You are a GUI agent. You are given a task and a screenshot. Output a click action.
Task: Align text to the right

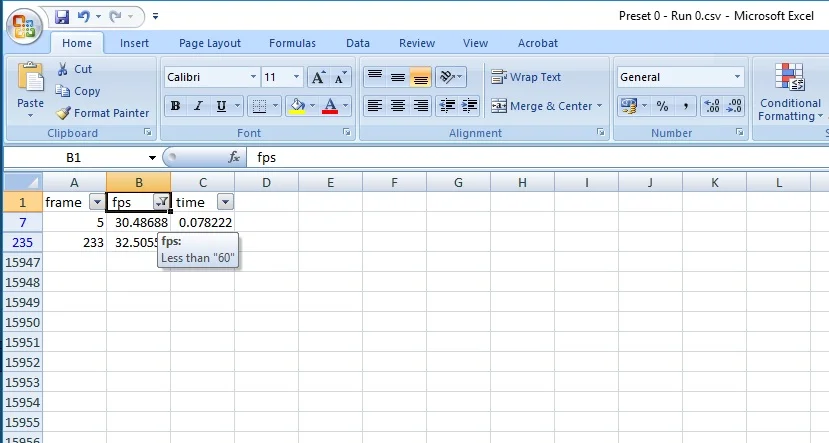(x=420, y=106)
